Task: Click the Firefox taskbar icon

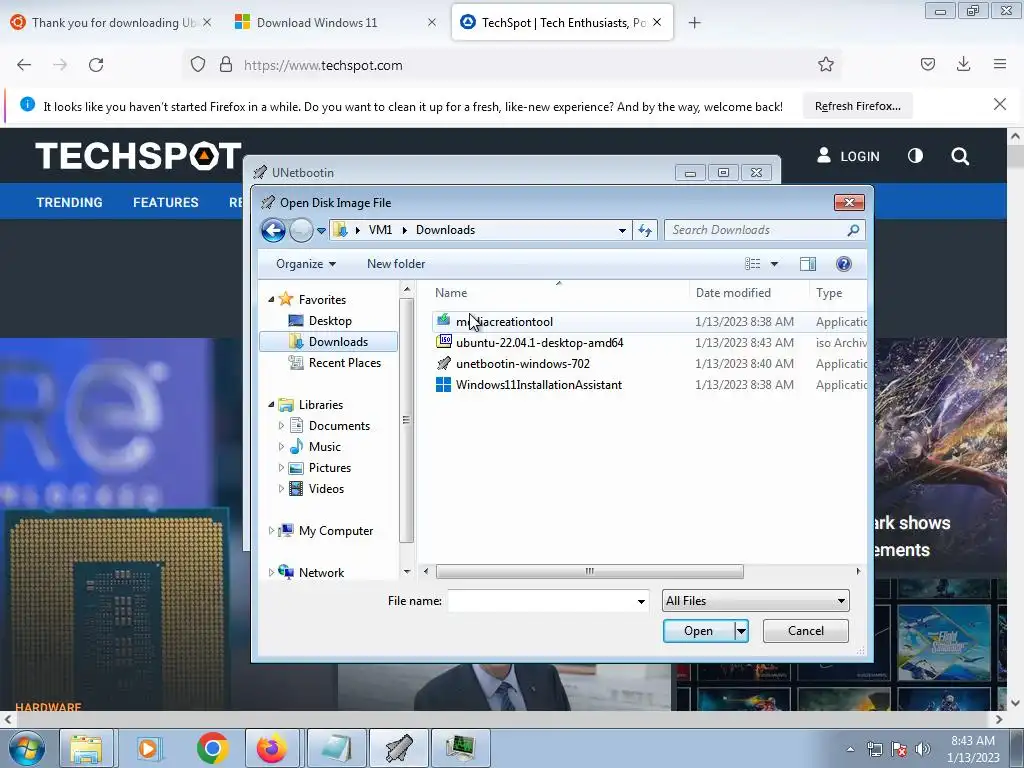Action: click(271, 748)
